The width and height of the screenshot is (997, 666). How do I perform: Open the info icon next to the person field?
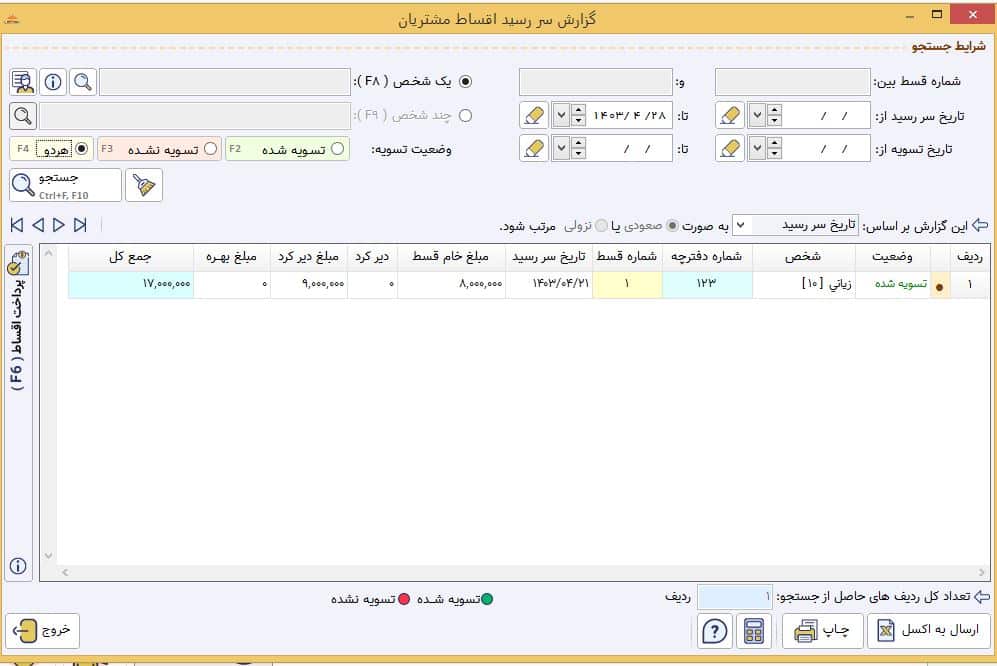(x=53, y=82)
